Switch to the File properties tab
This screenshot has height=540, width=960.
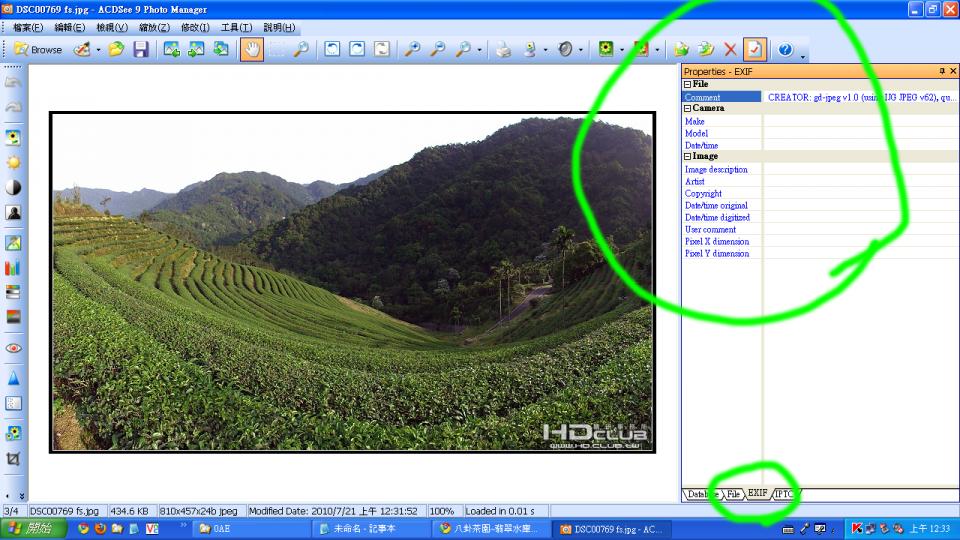pyautogui.click(x=734, y=494)
